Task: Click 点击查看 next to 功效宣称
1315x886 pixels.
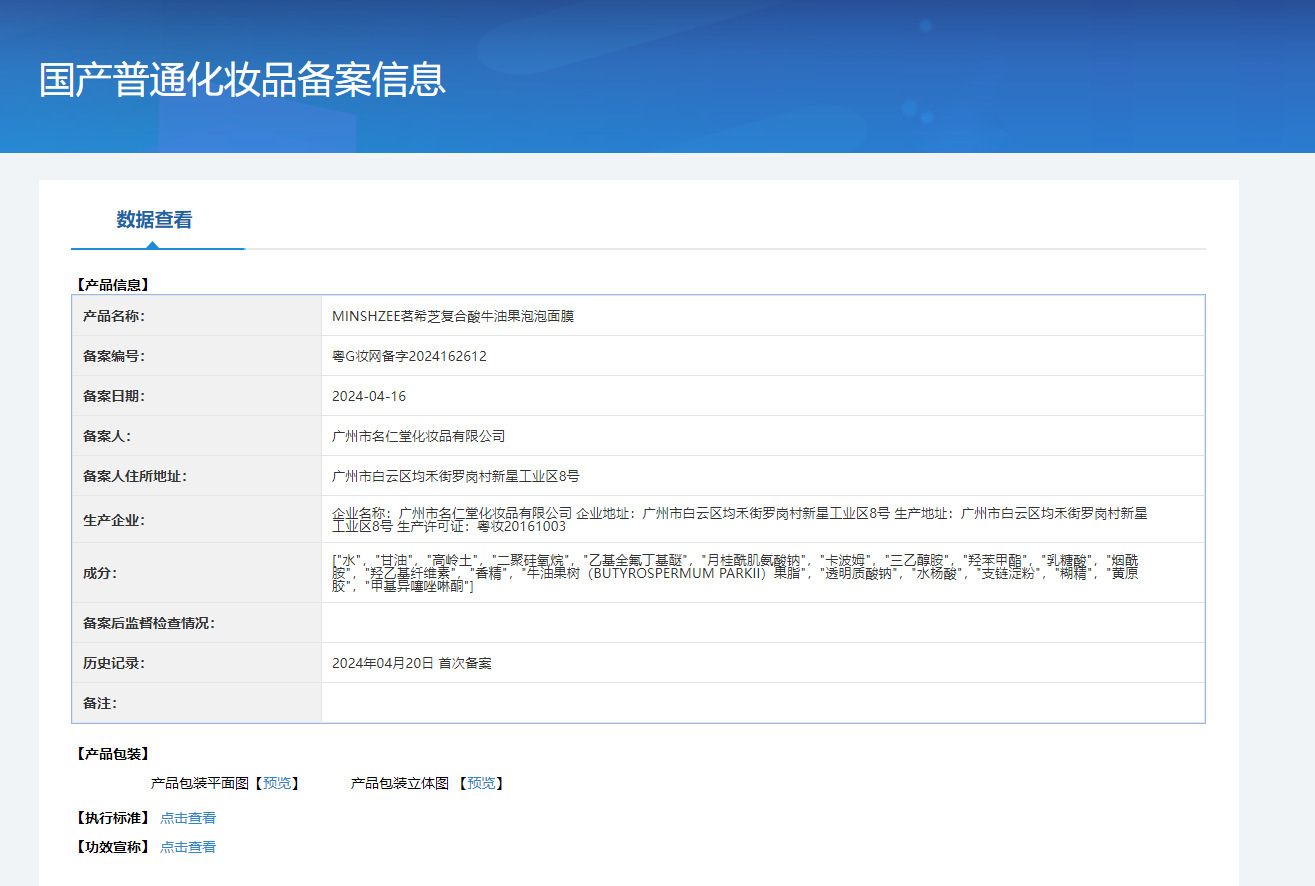Action: point(188,847)
